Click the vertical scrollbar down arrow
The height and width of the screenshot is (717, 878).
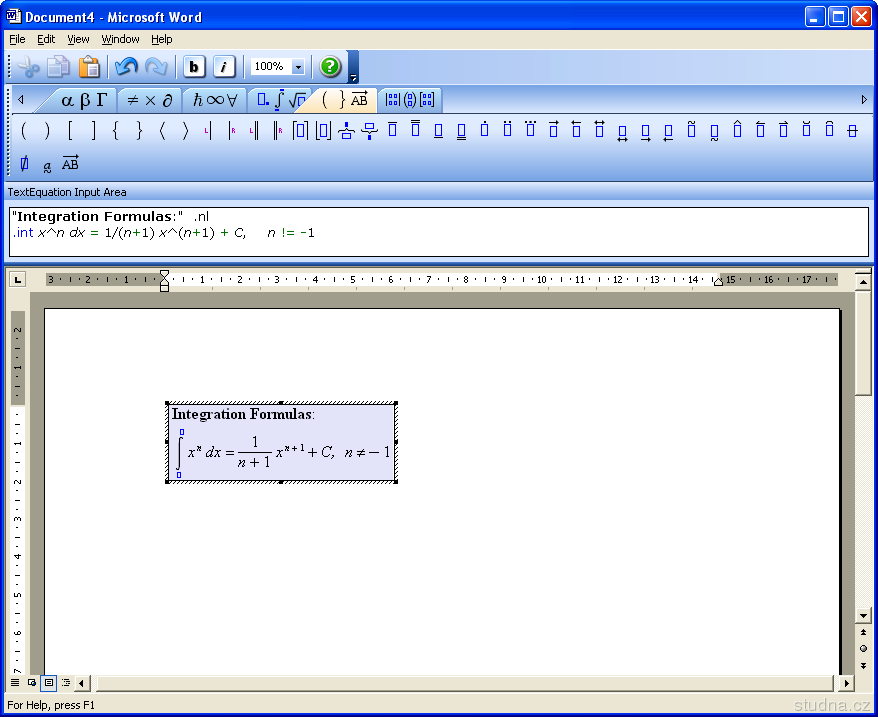pyautogui.click(x=863, y=616)
